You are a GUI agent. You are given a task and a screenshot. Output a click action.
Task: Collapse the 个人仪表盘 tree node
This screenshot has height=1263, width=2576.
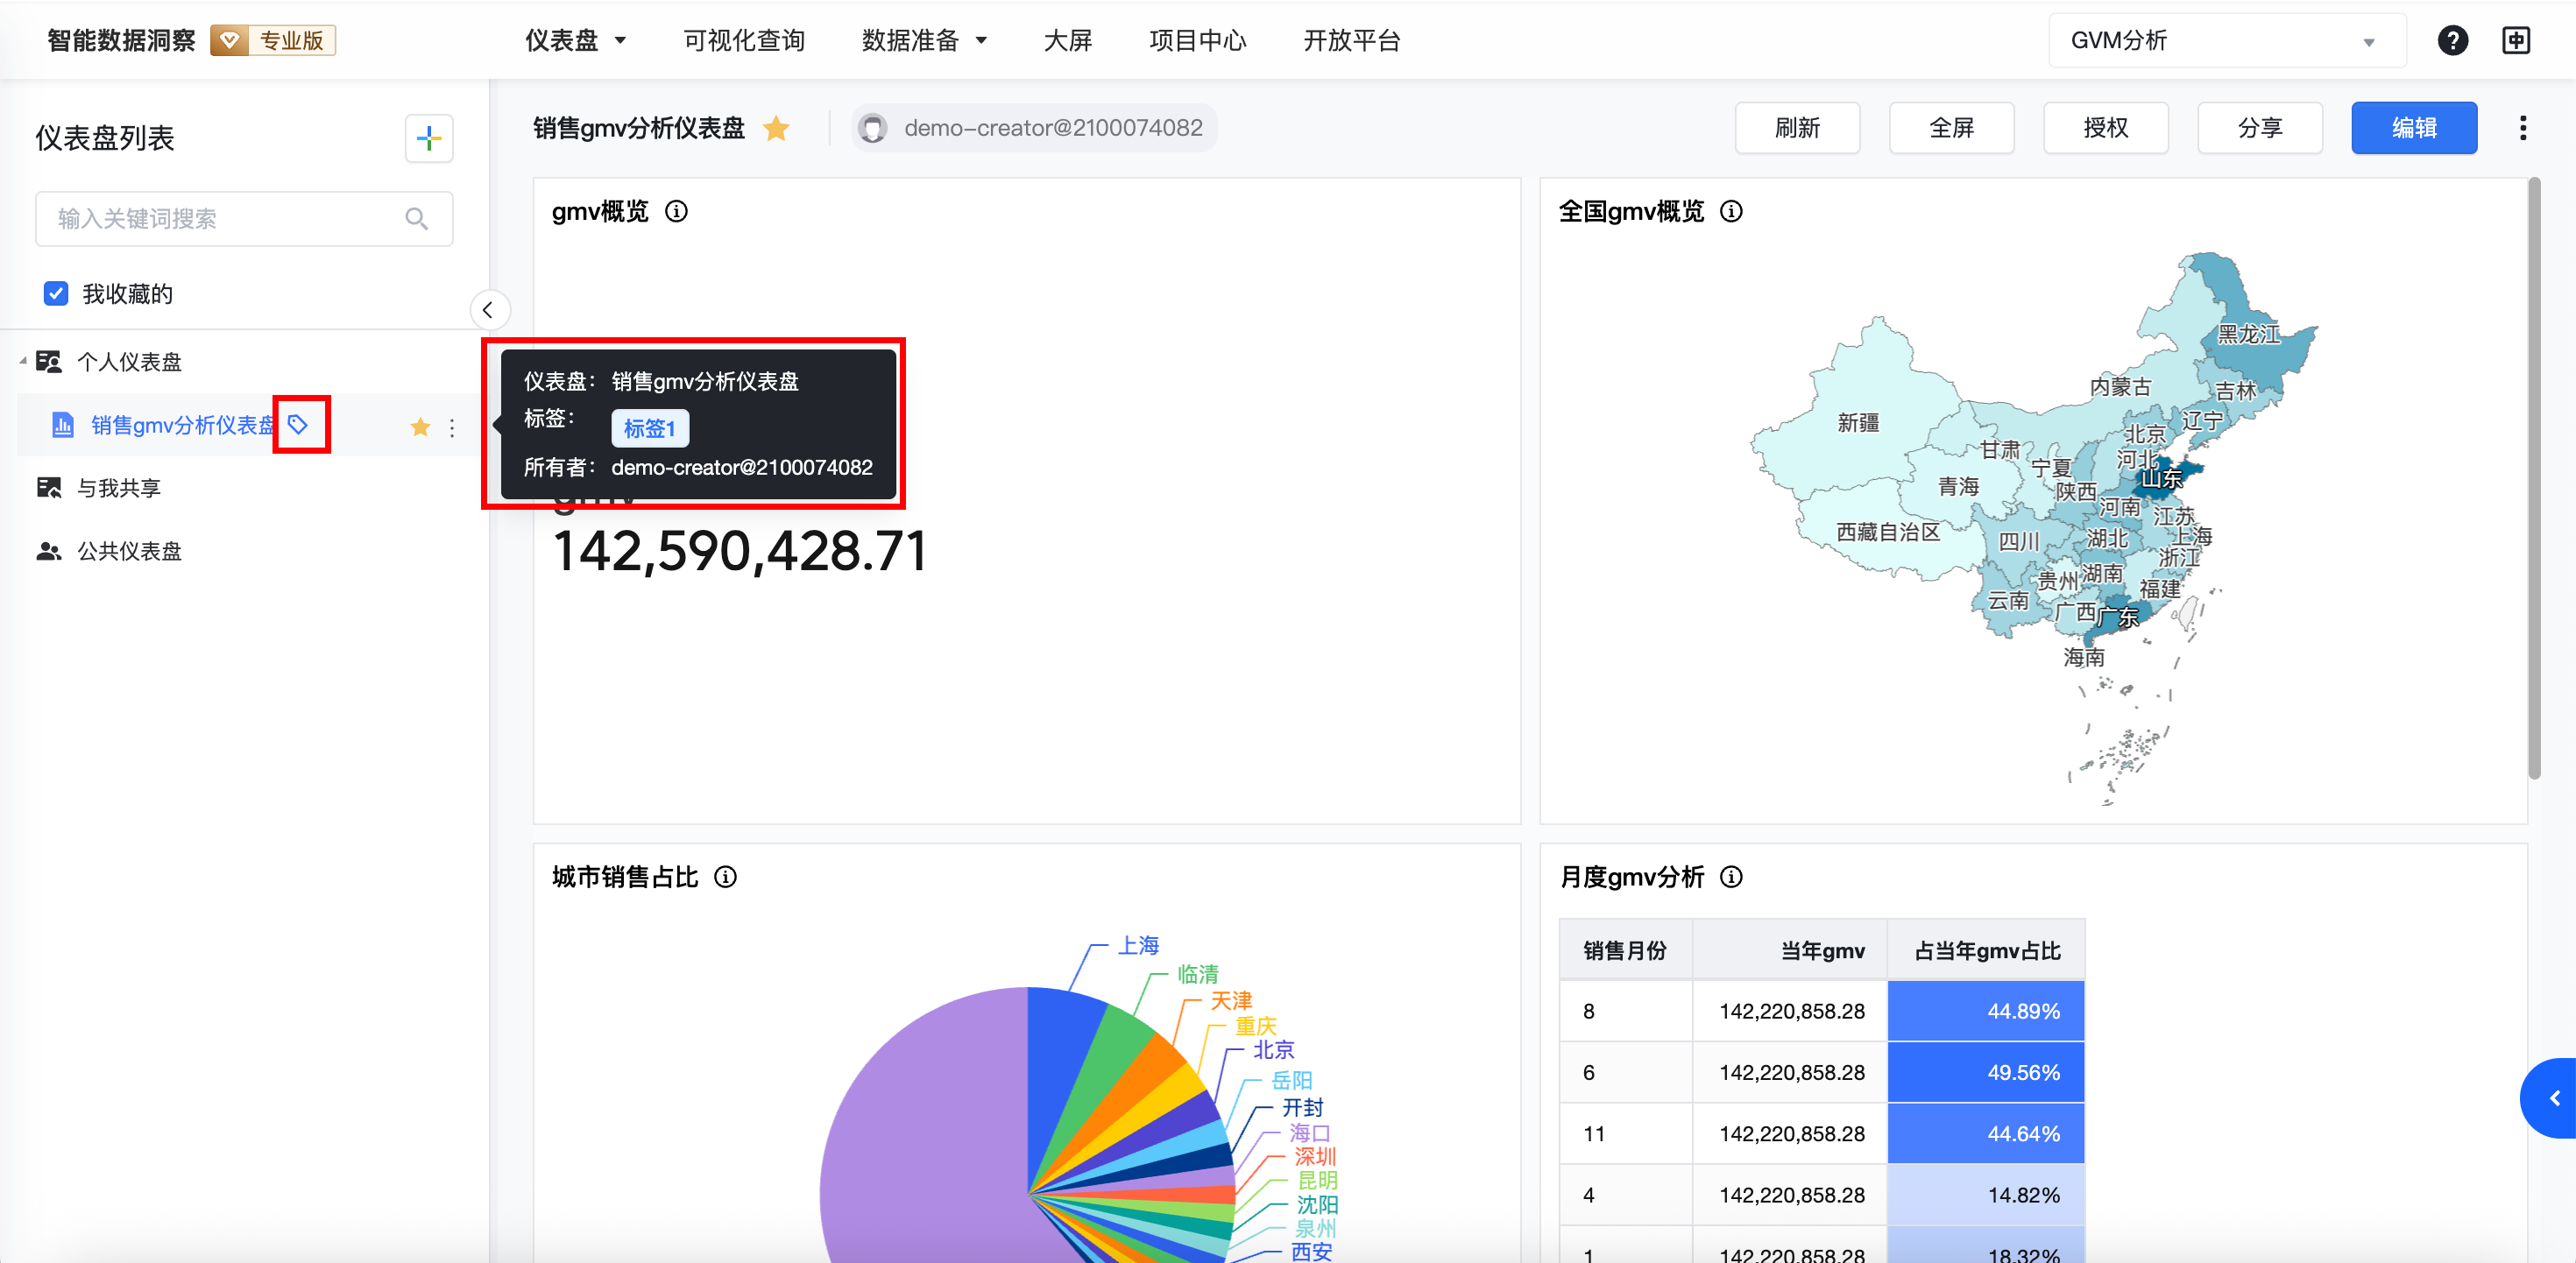[23, 361]
